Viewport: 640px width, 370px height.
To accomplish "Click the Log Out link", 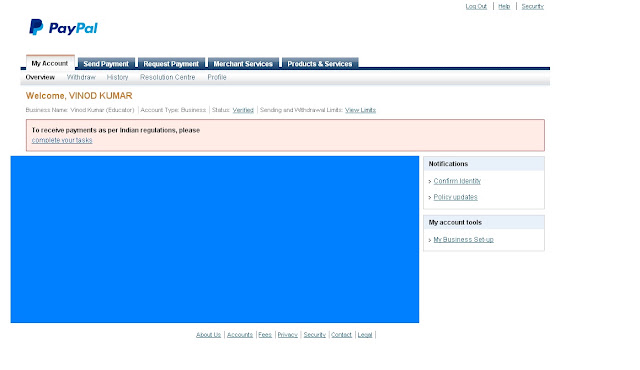I will tap(476, 6).
